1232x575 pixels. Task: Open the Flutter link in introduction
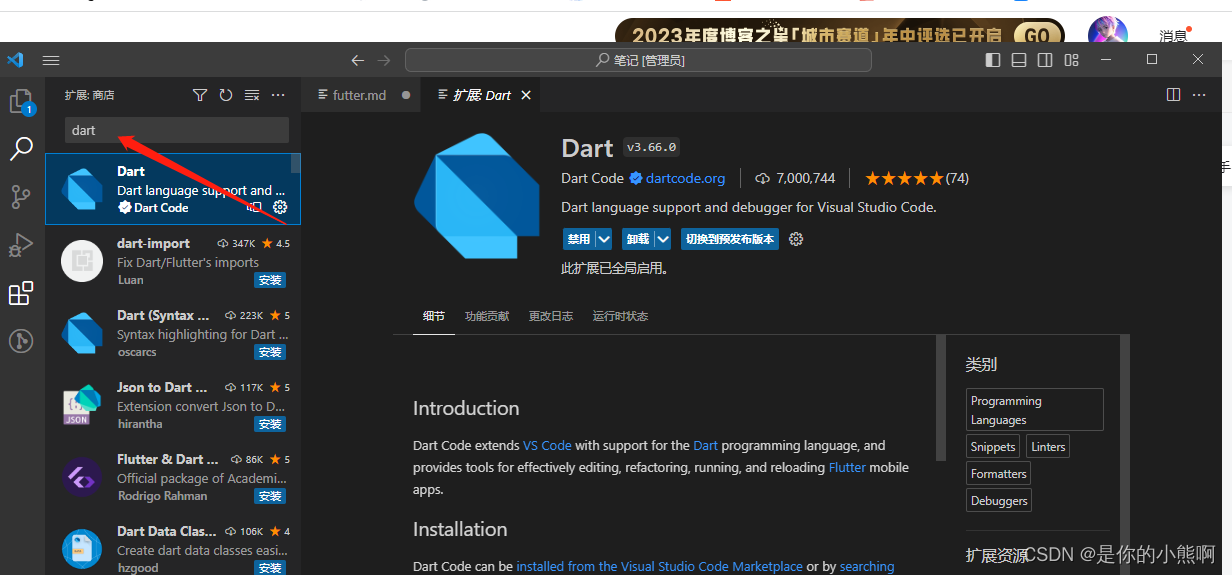tap(847, 467)
